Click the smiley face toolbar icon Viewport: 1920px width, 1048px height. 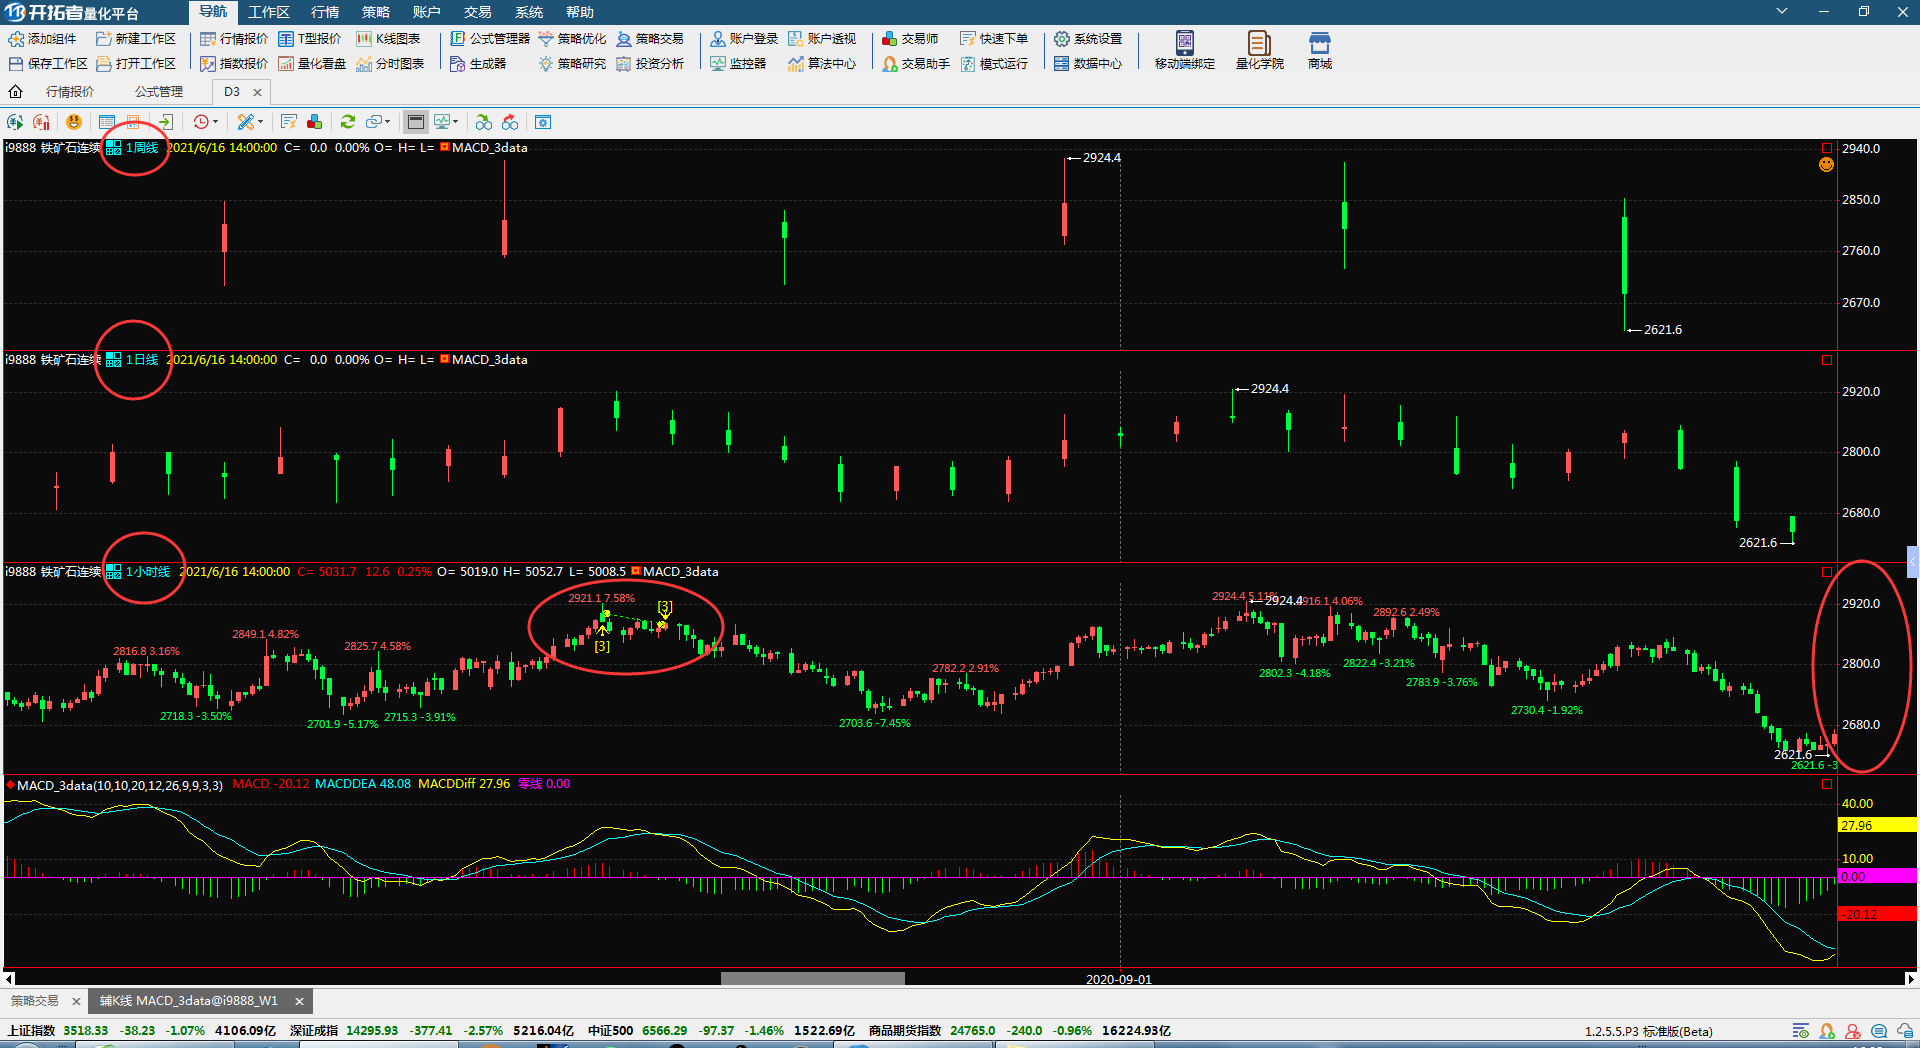point(74,122)
